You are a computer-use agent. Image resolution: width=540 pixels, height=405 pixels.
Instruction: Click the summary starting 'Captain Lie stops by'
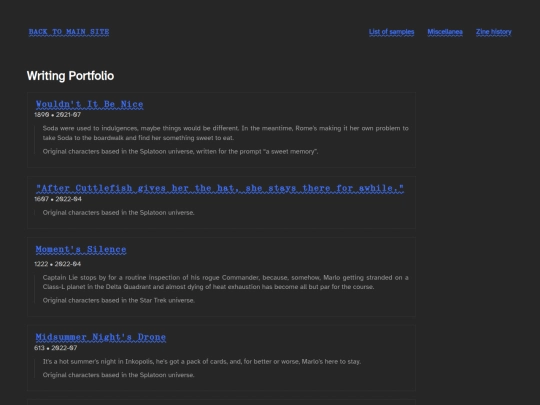pos(226,282)
